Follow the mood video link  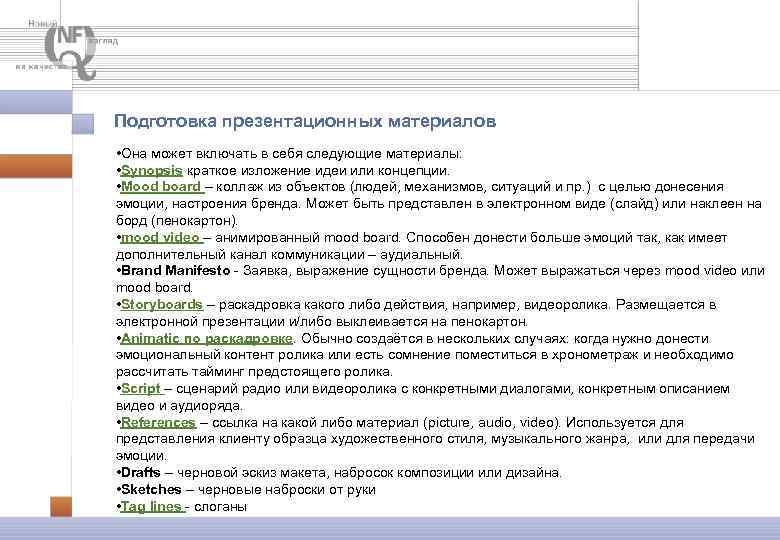coord(162,238)
